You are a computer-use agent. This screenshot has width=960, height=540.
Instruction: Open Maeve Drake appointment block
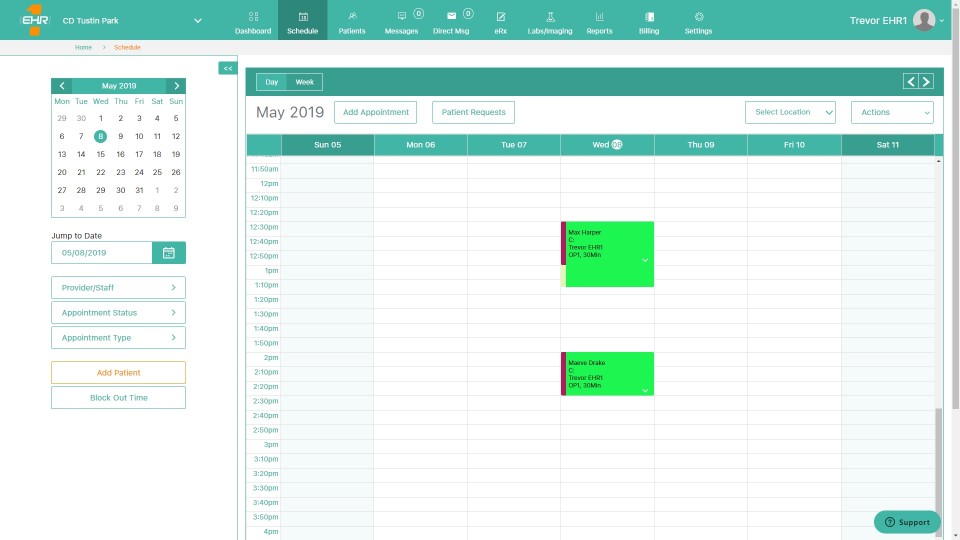click(x=607, y=373)
